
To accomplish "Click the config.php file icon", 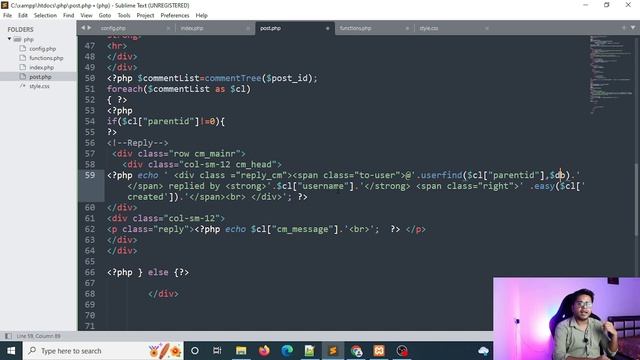I will pos(23,49).
